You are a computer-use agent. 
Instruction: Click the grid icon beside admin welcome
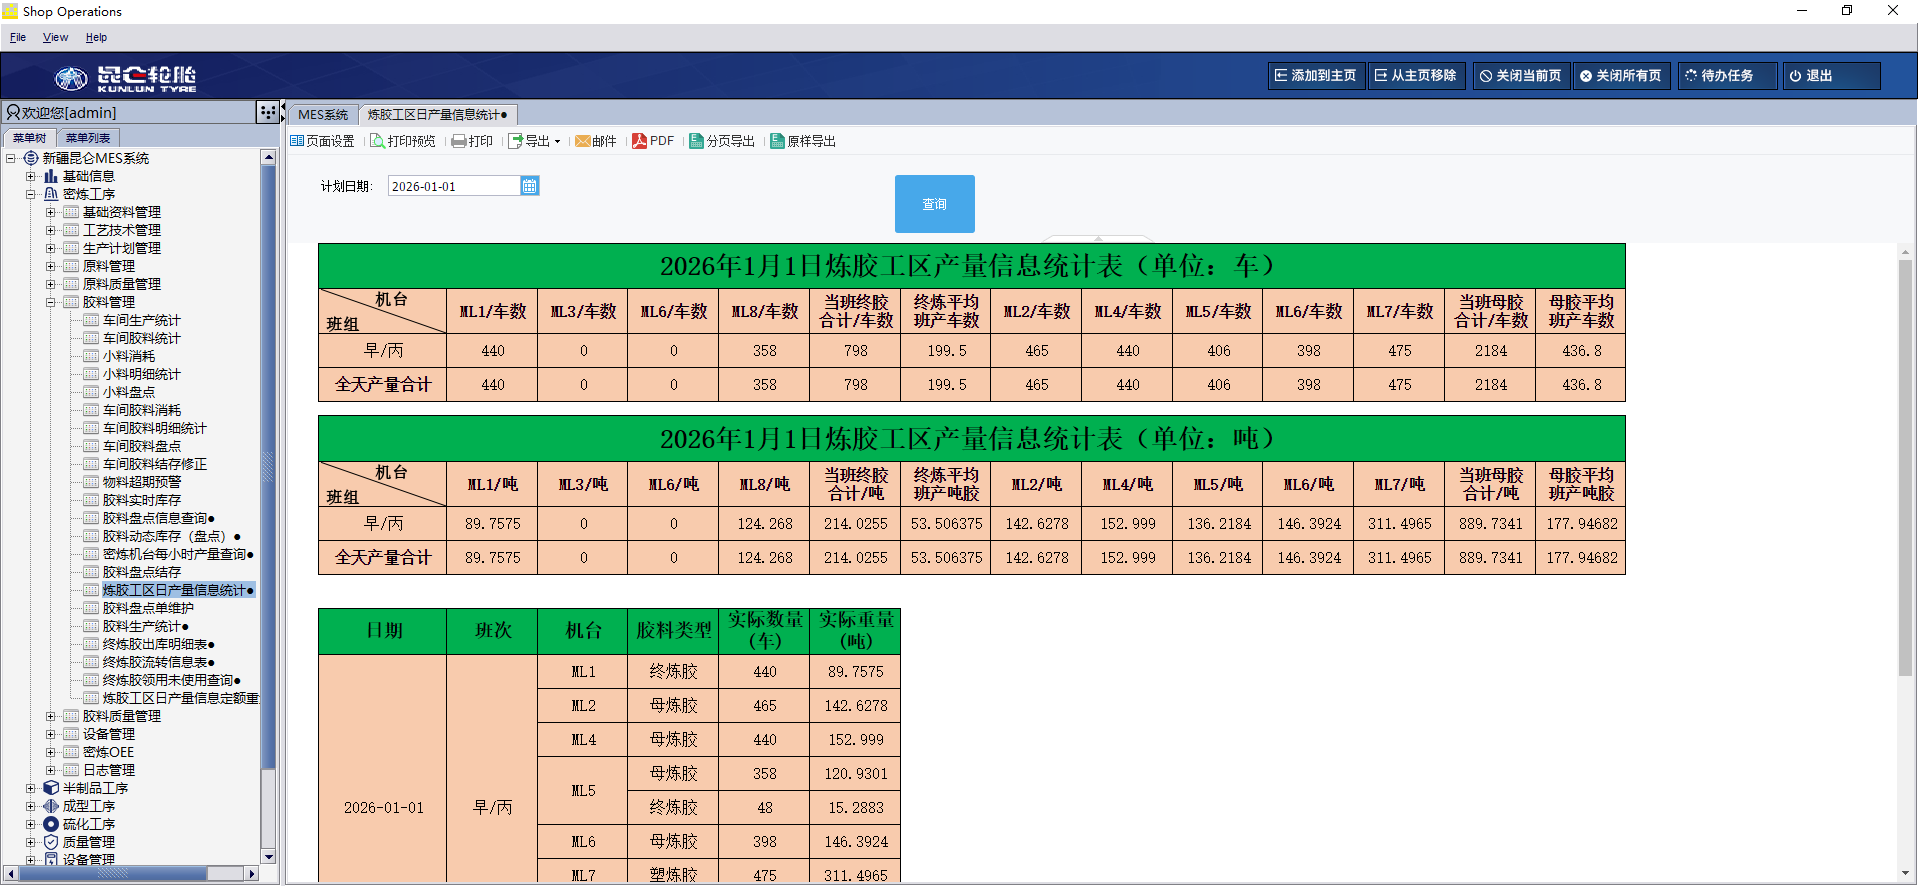pos(267,112)
